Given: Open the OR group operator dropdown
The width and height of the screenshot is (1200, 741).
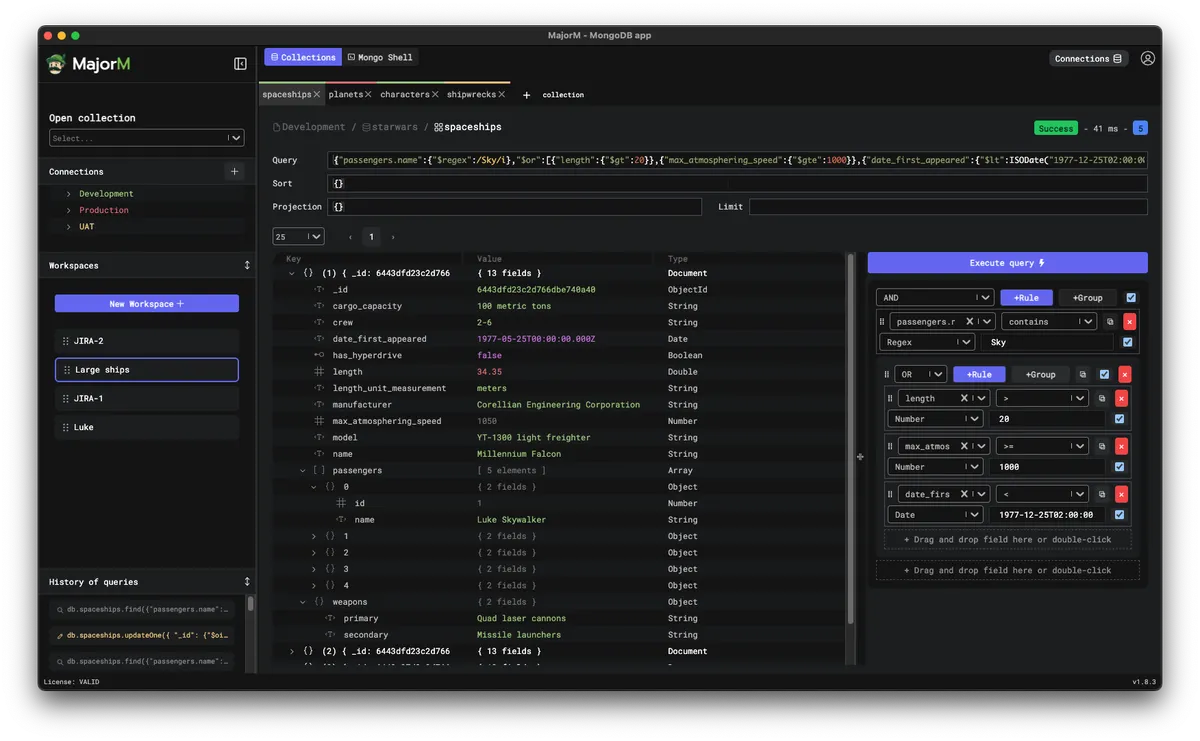Looking at the screenshot, I should pos(921,374).
